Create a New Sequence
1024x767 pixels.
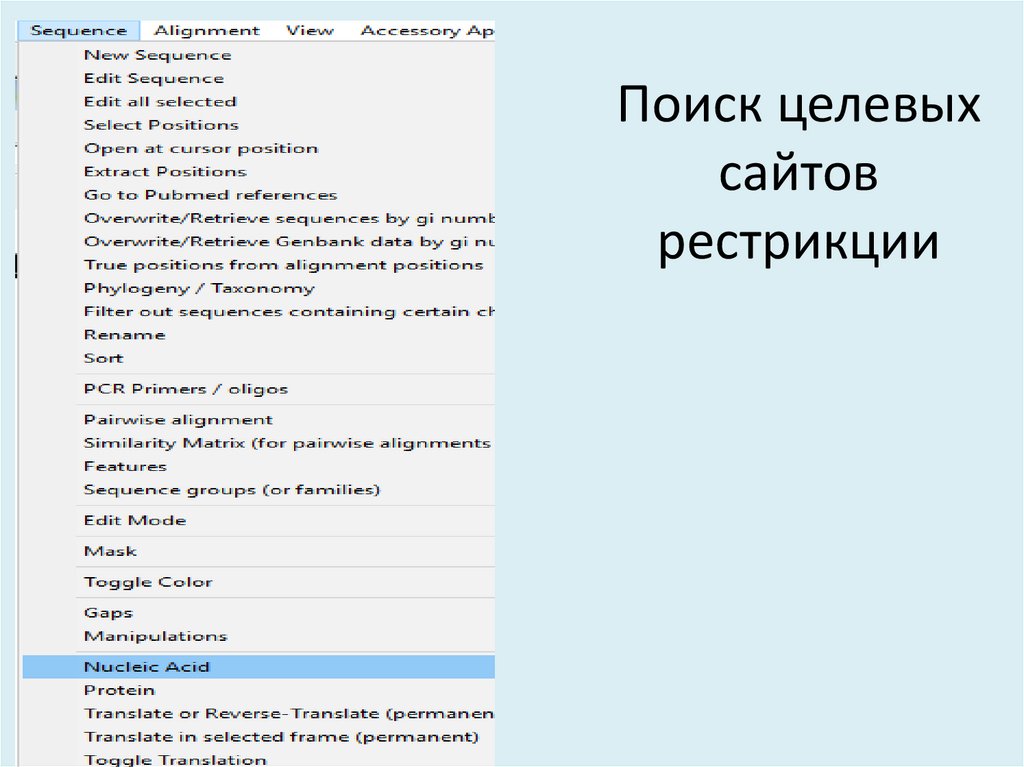click(x=157, y=54)
